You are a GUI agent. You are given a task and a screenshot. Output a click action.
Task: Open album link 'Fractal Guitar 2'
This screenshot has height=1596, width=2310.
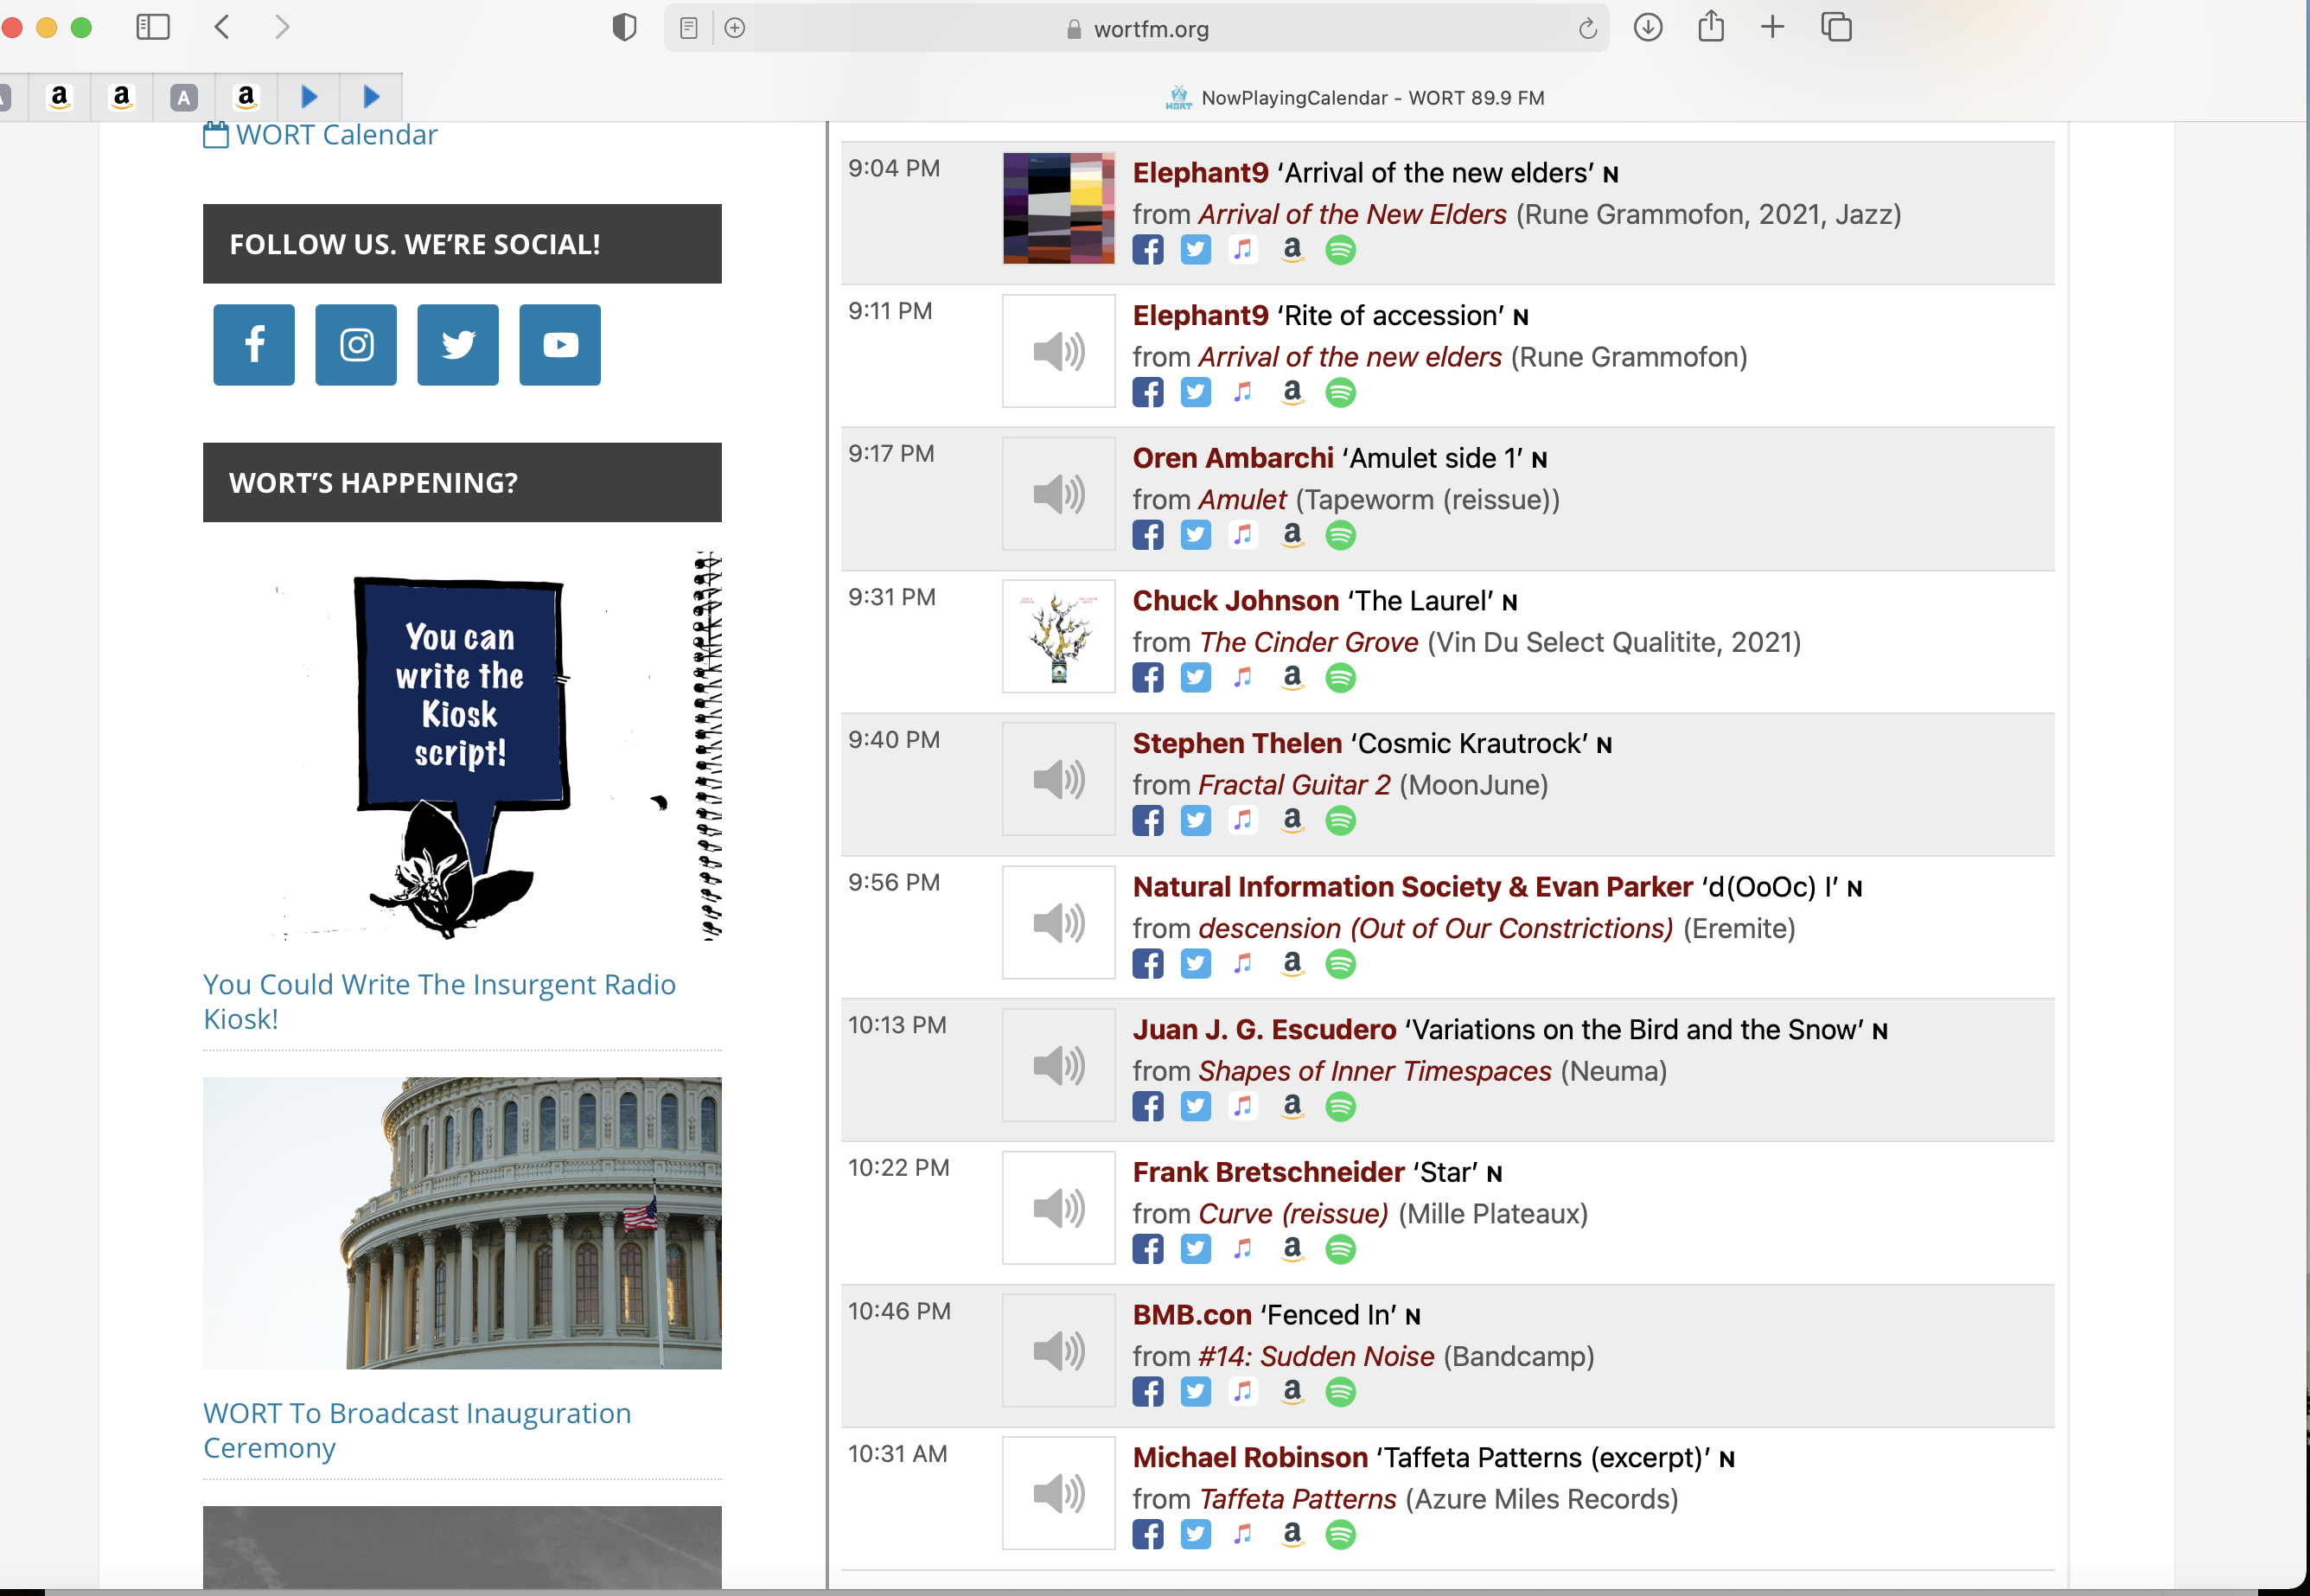click(x=1294, y=786)
